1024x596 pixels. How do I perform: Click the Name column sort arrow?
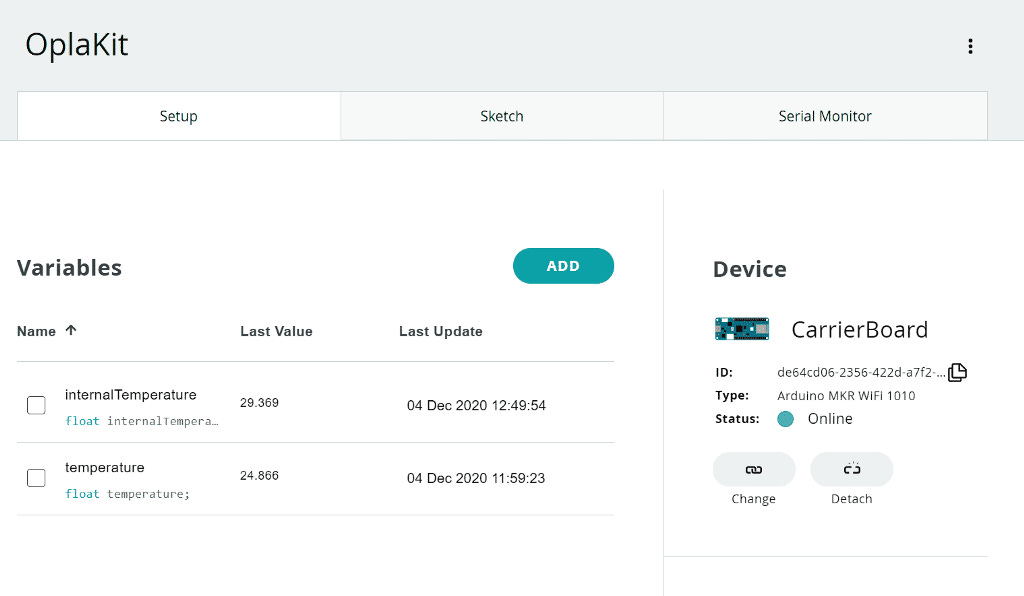[71, 330]
